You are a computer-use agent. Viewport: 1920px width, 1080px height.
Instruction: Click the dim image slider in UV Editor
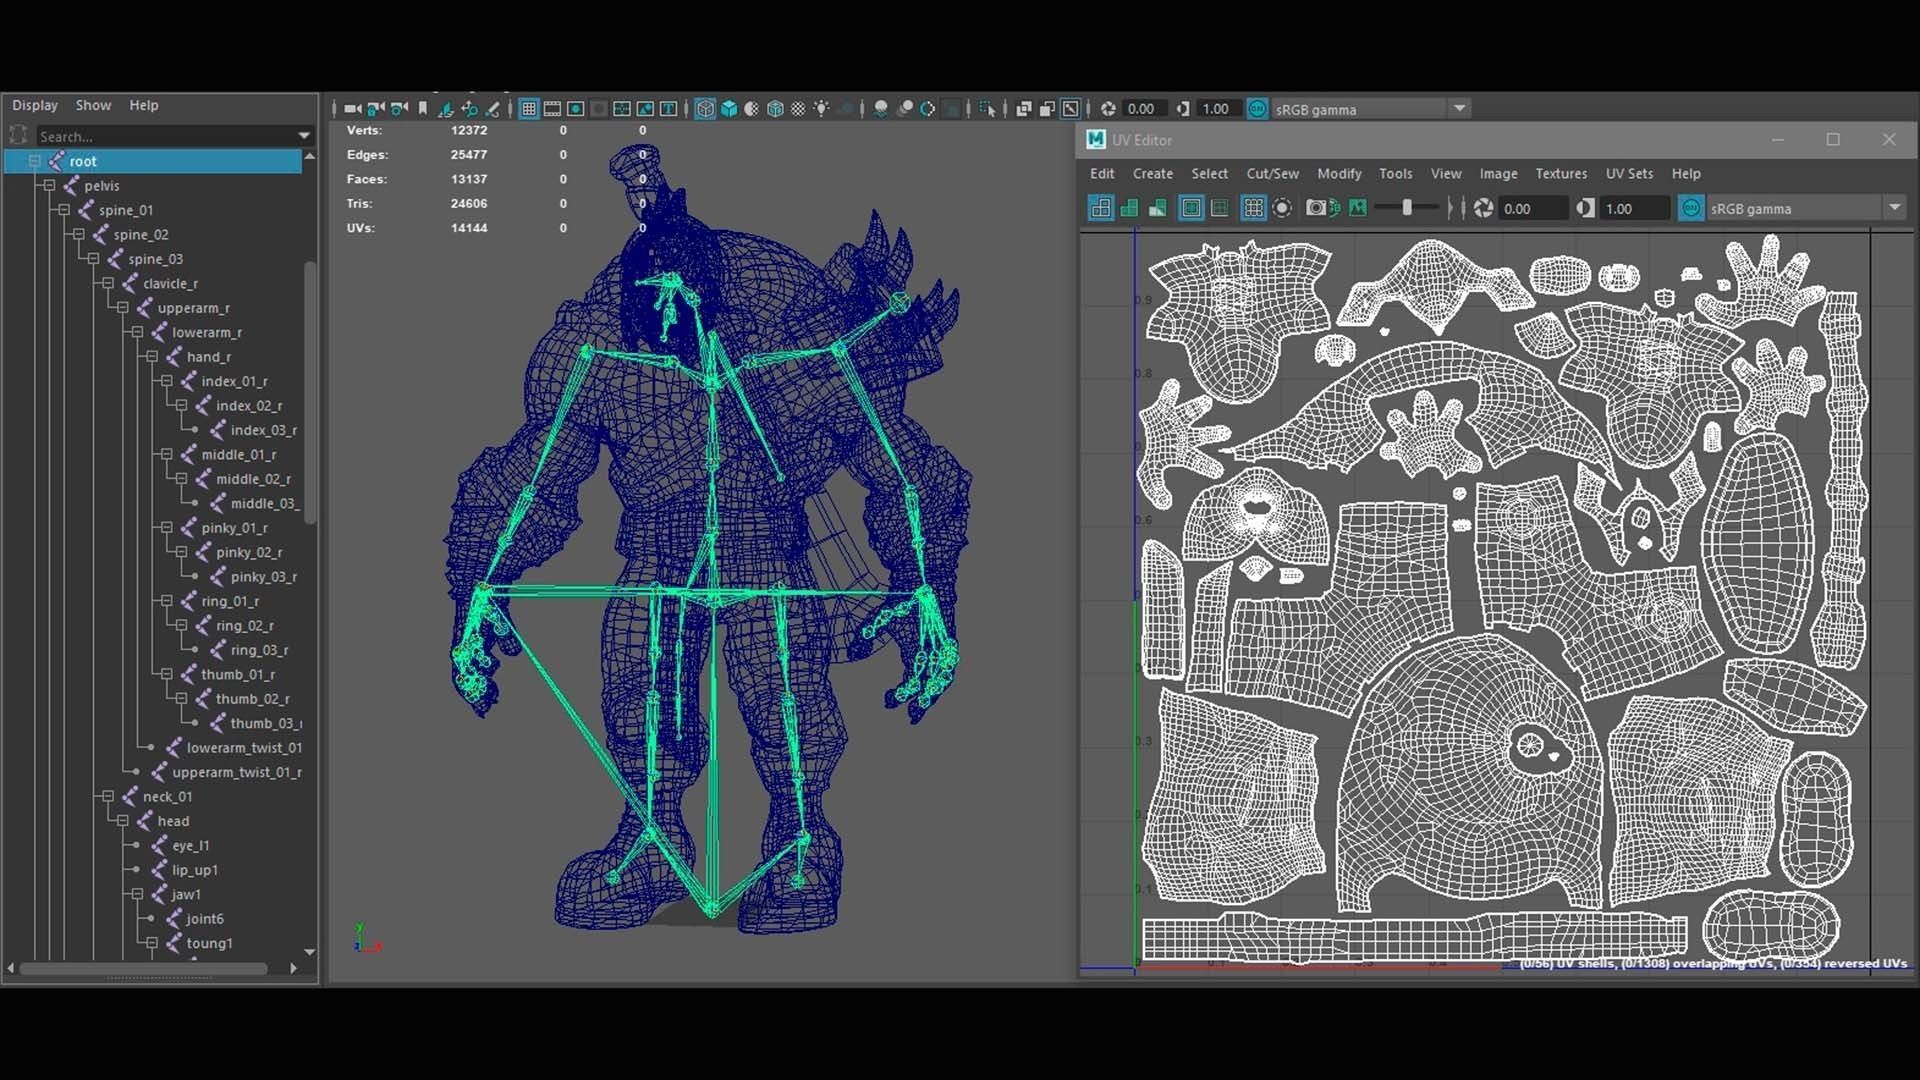tap(1407, 208)
